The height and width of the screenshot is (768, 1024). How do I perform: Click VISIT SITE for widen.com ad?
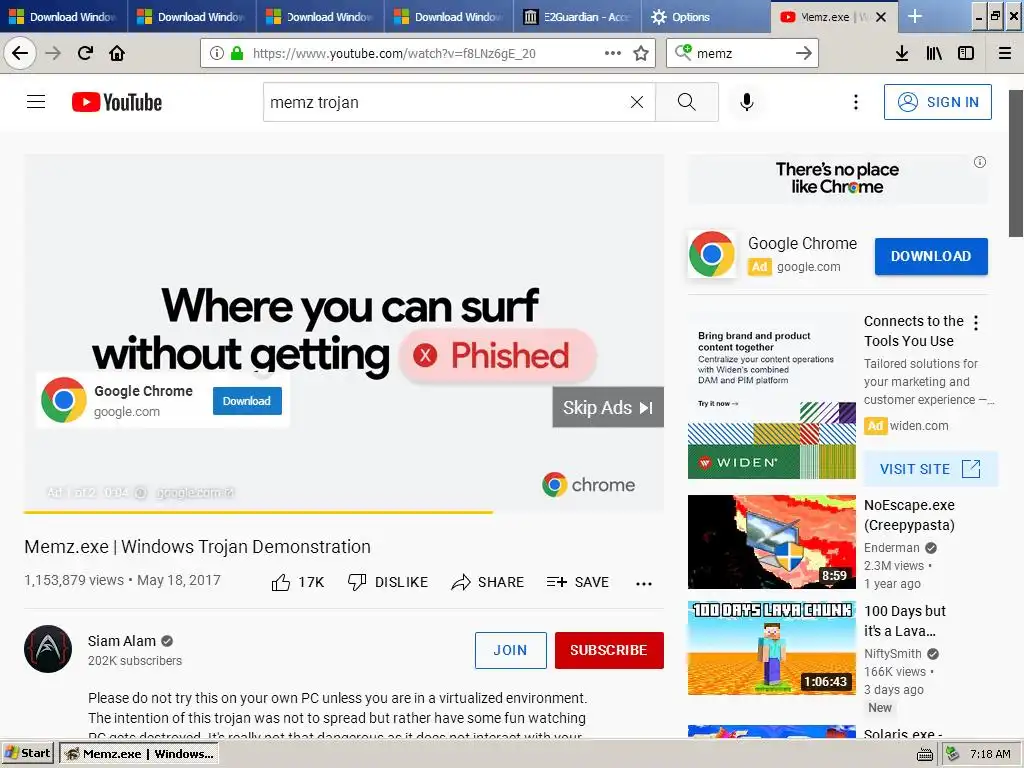pyautogui.click(x=930, y=469)
